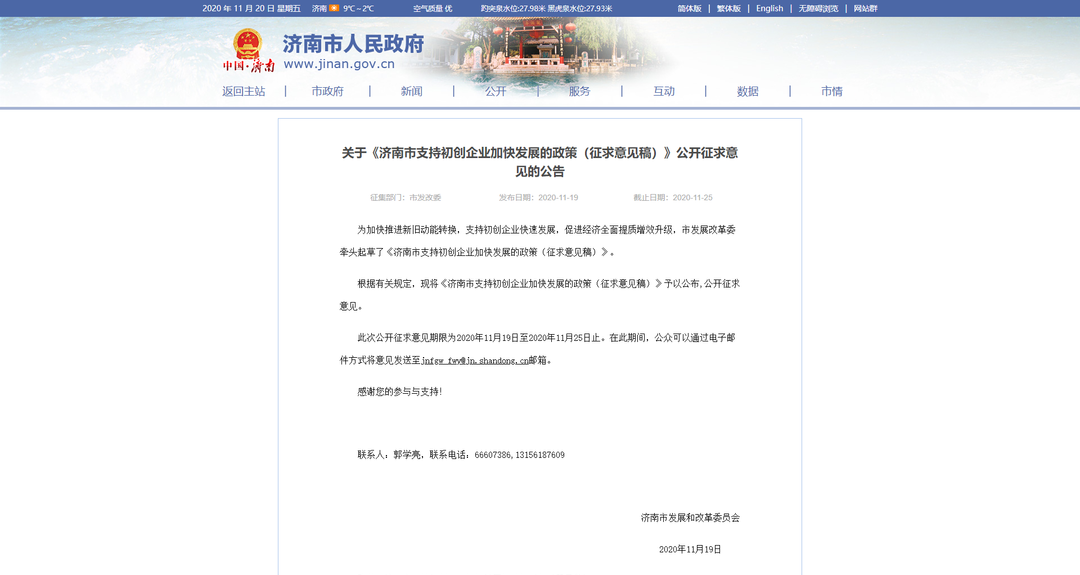Click the weather icon next to 济南
The width and height of the screenshot is (1080, 575).
pos(334,8)
